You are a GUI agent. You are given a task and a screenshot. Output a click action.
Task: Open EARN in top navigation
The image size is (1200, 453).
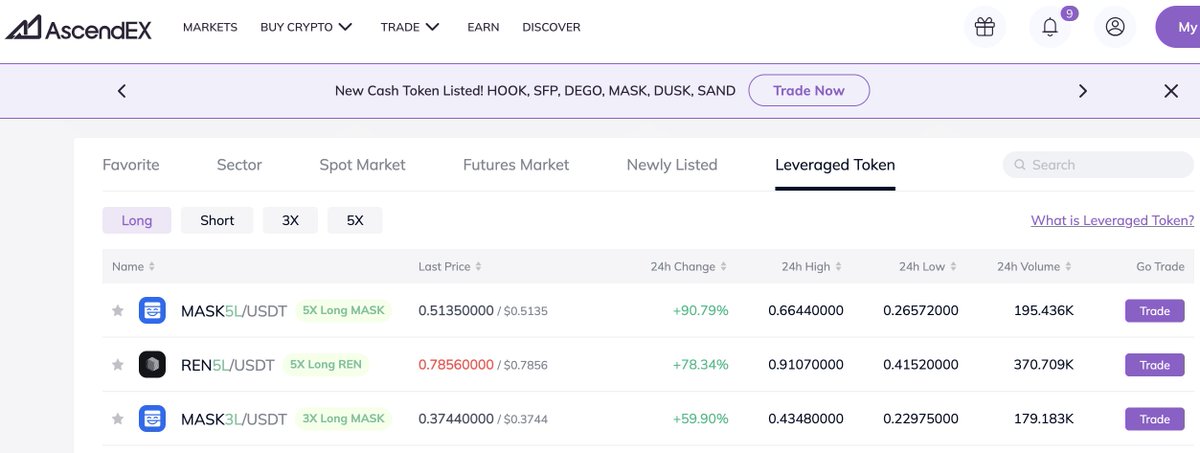pos(483,27)
